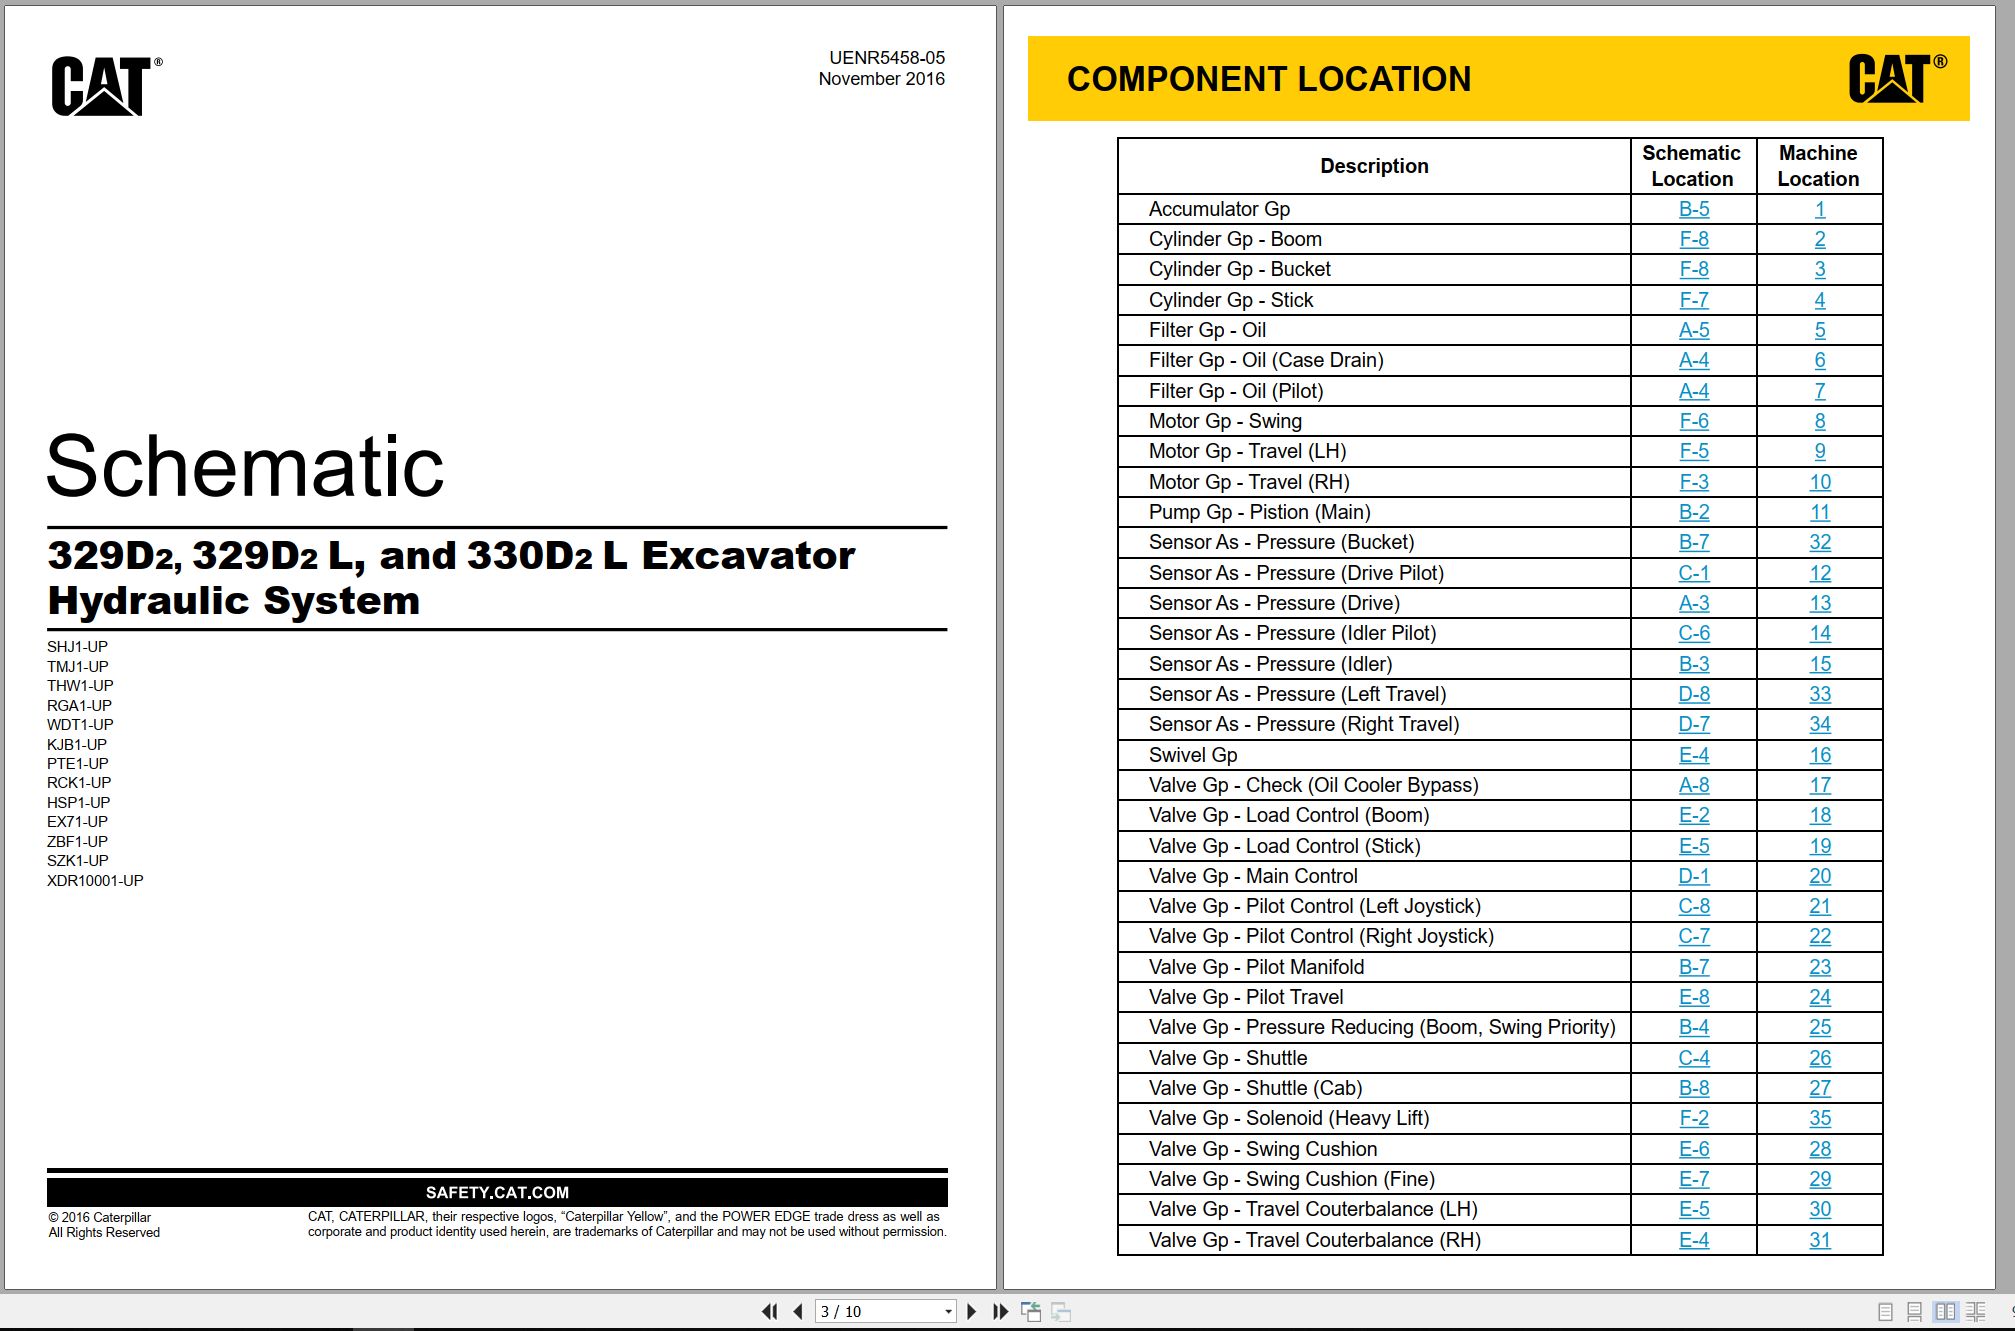Go to the next page
This screenshot has height=1331, width=2015.
(x=971, y=1311)
